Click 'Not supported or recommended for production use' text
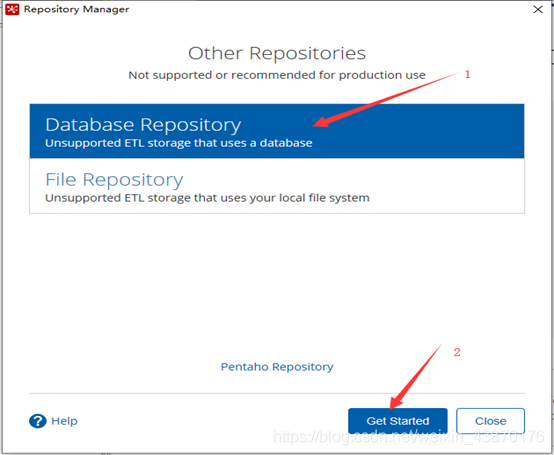The height and width of the screenshot is (455, 554). pos(277,75)
